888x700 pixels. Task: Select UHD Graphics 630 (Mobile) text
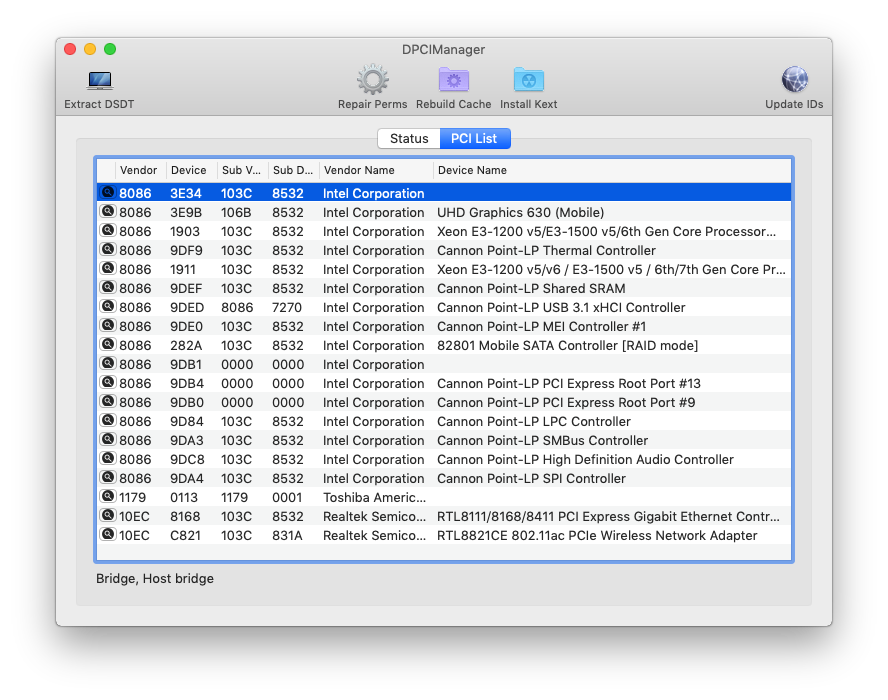coord(520,212)
